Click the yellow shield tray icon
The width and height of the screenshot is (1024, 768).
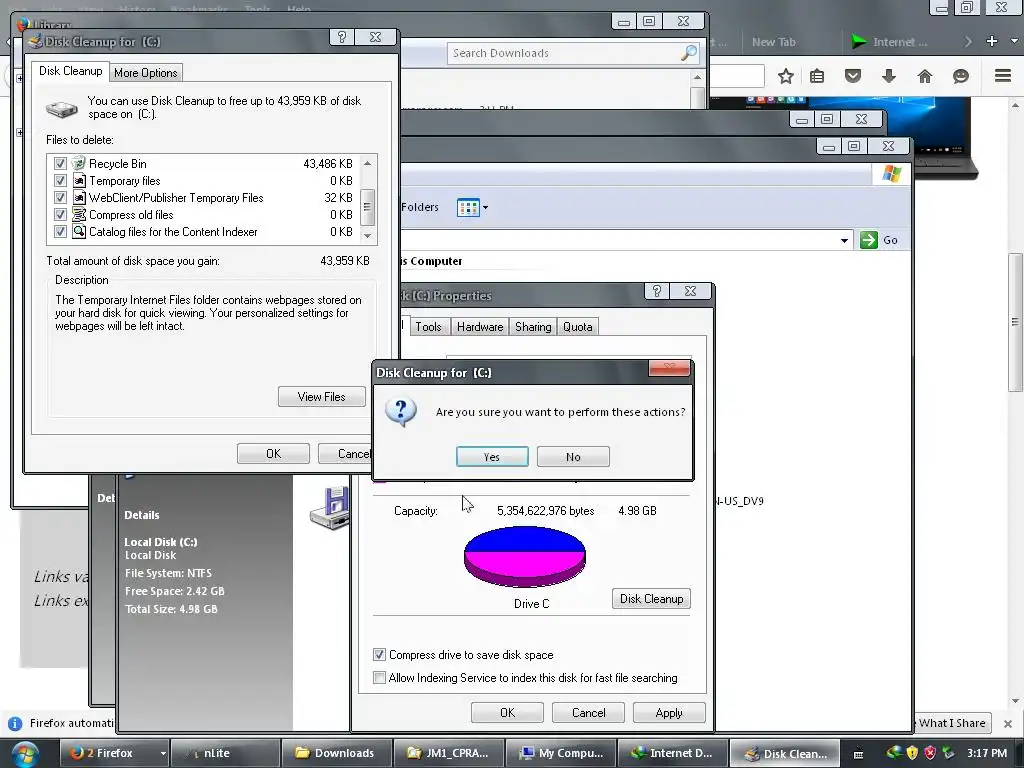tap(912, 753)
